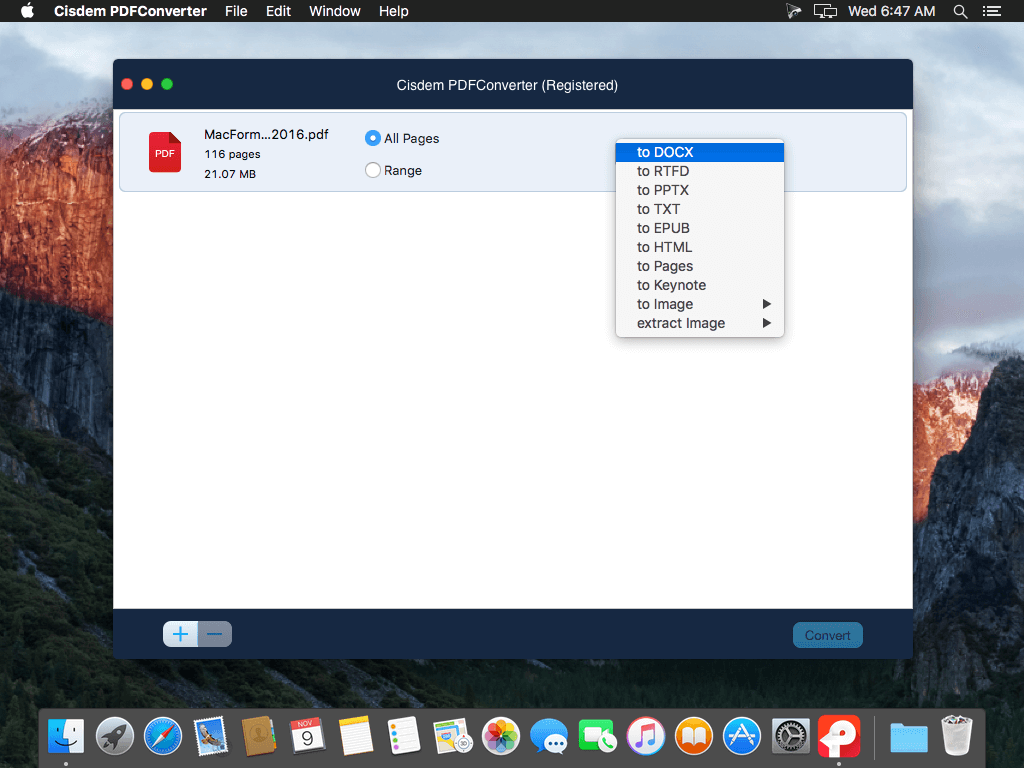Remove file with the minus button
The width and height of the screenshot is (1024, 768).
coord(215,634)
